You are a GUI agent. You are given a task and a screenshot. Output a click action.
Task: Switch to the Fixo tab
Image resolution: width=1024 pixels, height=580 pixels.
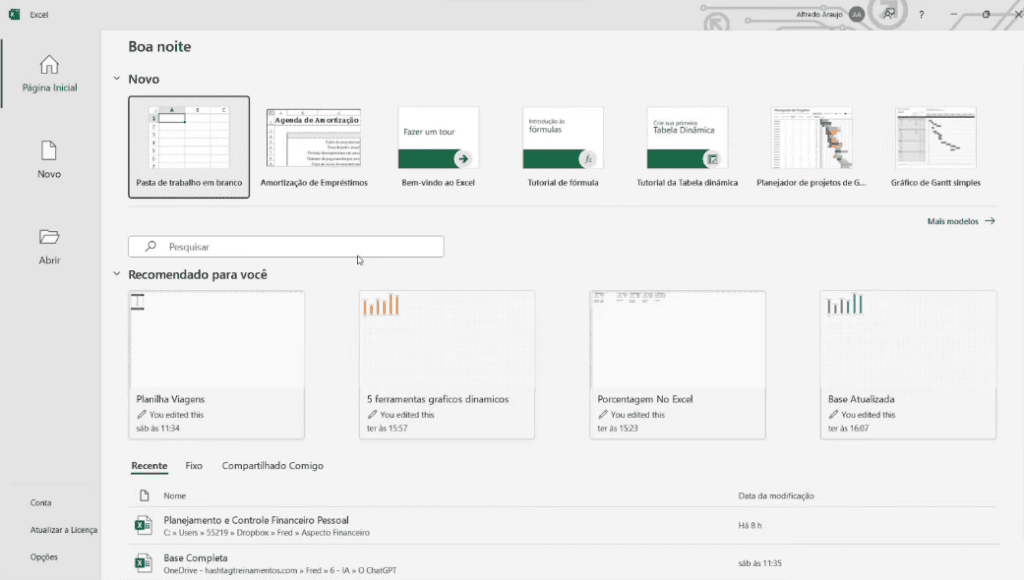[x=194, y=466]
